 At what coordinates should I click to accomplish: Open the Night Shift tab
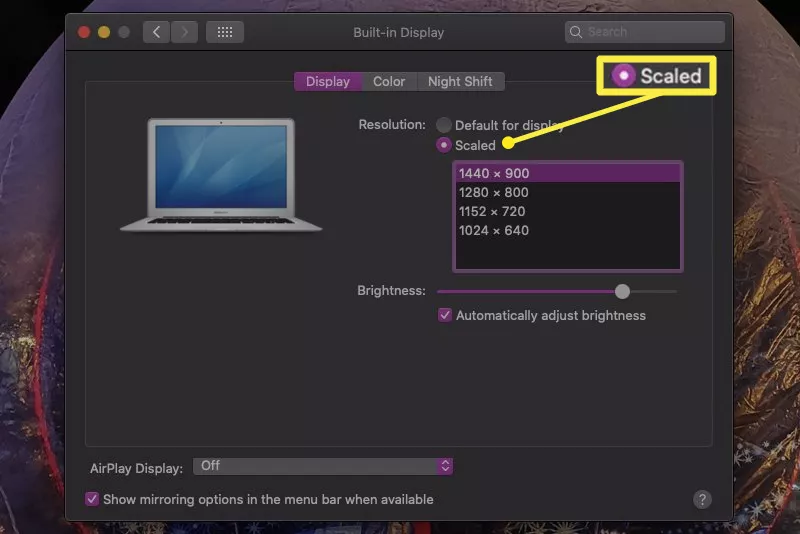[x=460, y=82]
